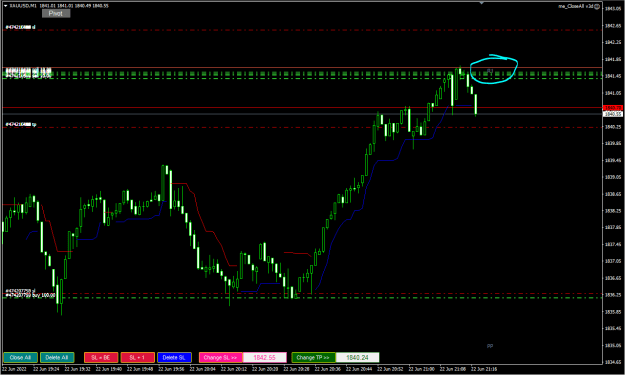Screen dimensions: 625x375
Task: Select the 22 Jun 21:16 time label
Action: 483,369
